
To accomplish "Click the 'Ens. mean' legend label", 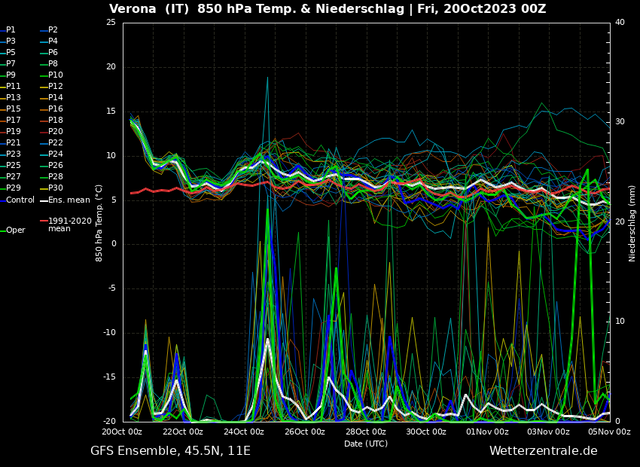I will pos(69,200).
